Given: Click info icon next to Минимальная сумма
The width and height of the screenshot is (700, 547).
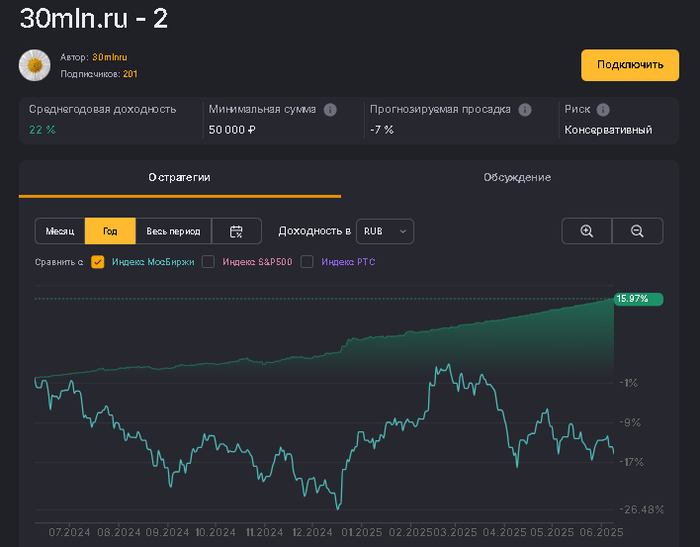Looking at the screenshot, I should (x=330, y=110).
